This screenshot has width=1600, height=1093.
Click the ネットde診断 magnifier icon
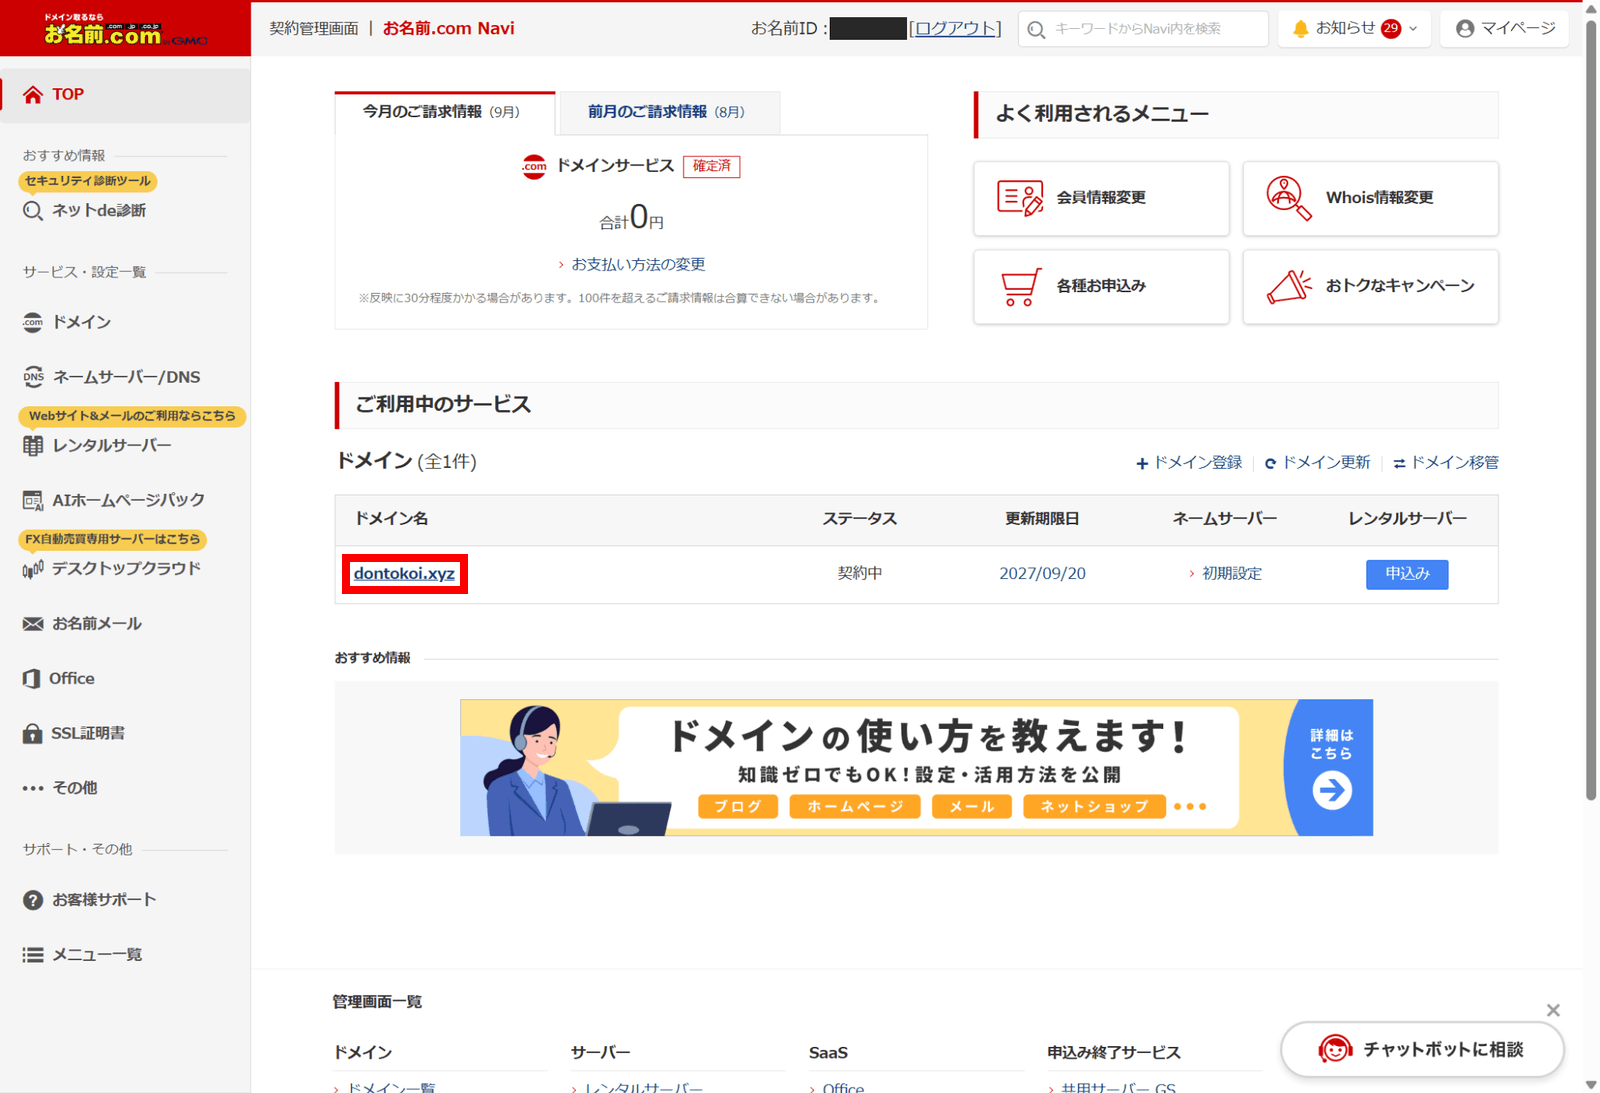[33, 211]
